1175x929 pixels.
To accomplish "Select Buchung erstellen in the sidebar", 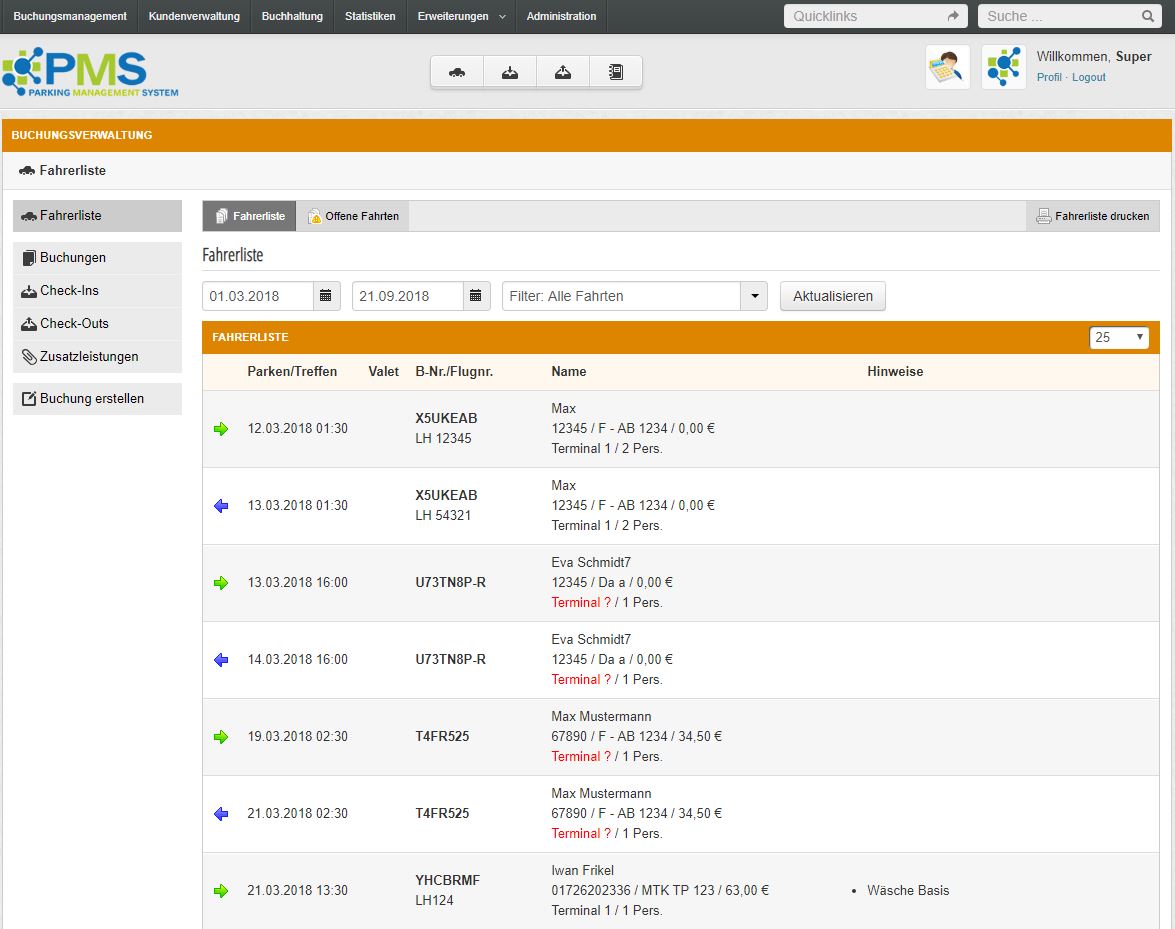I will pos(97,399).
